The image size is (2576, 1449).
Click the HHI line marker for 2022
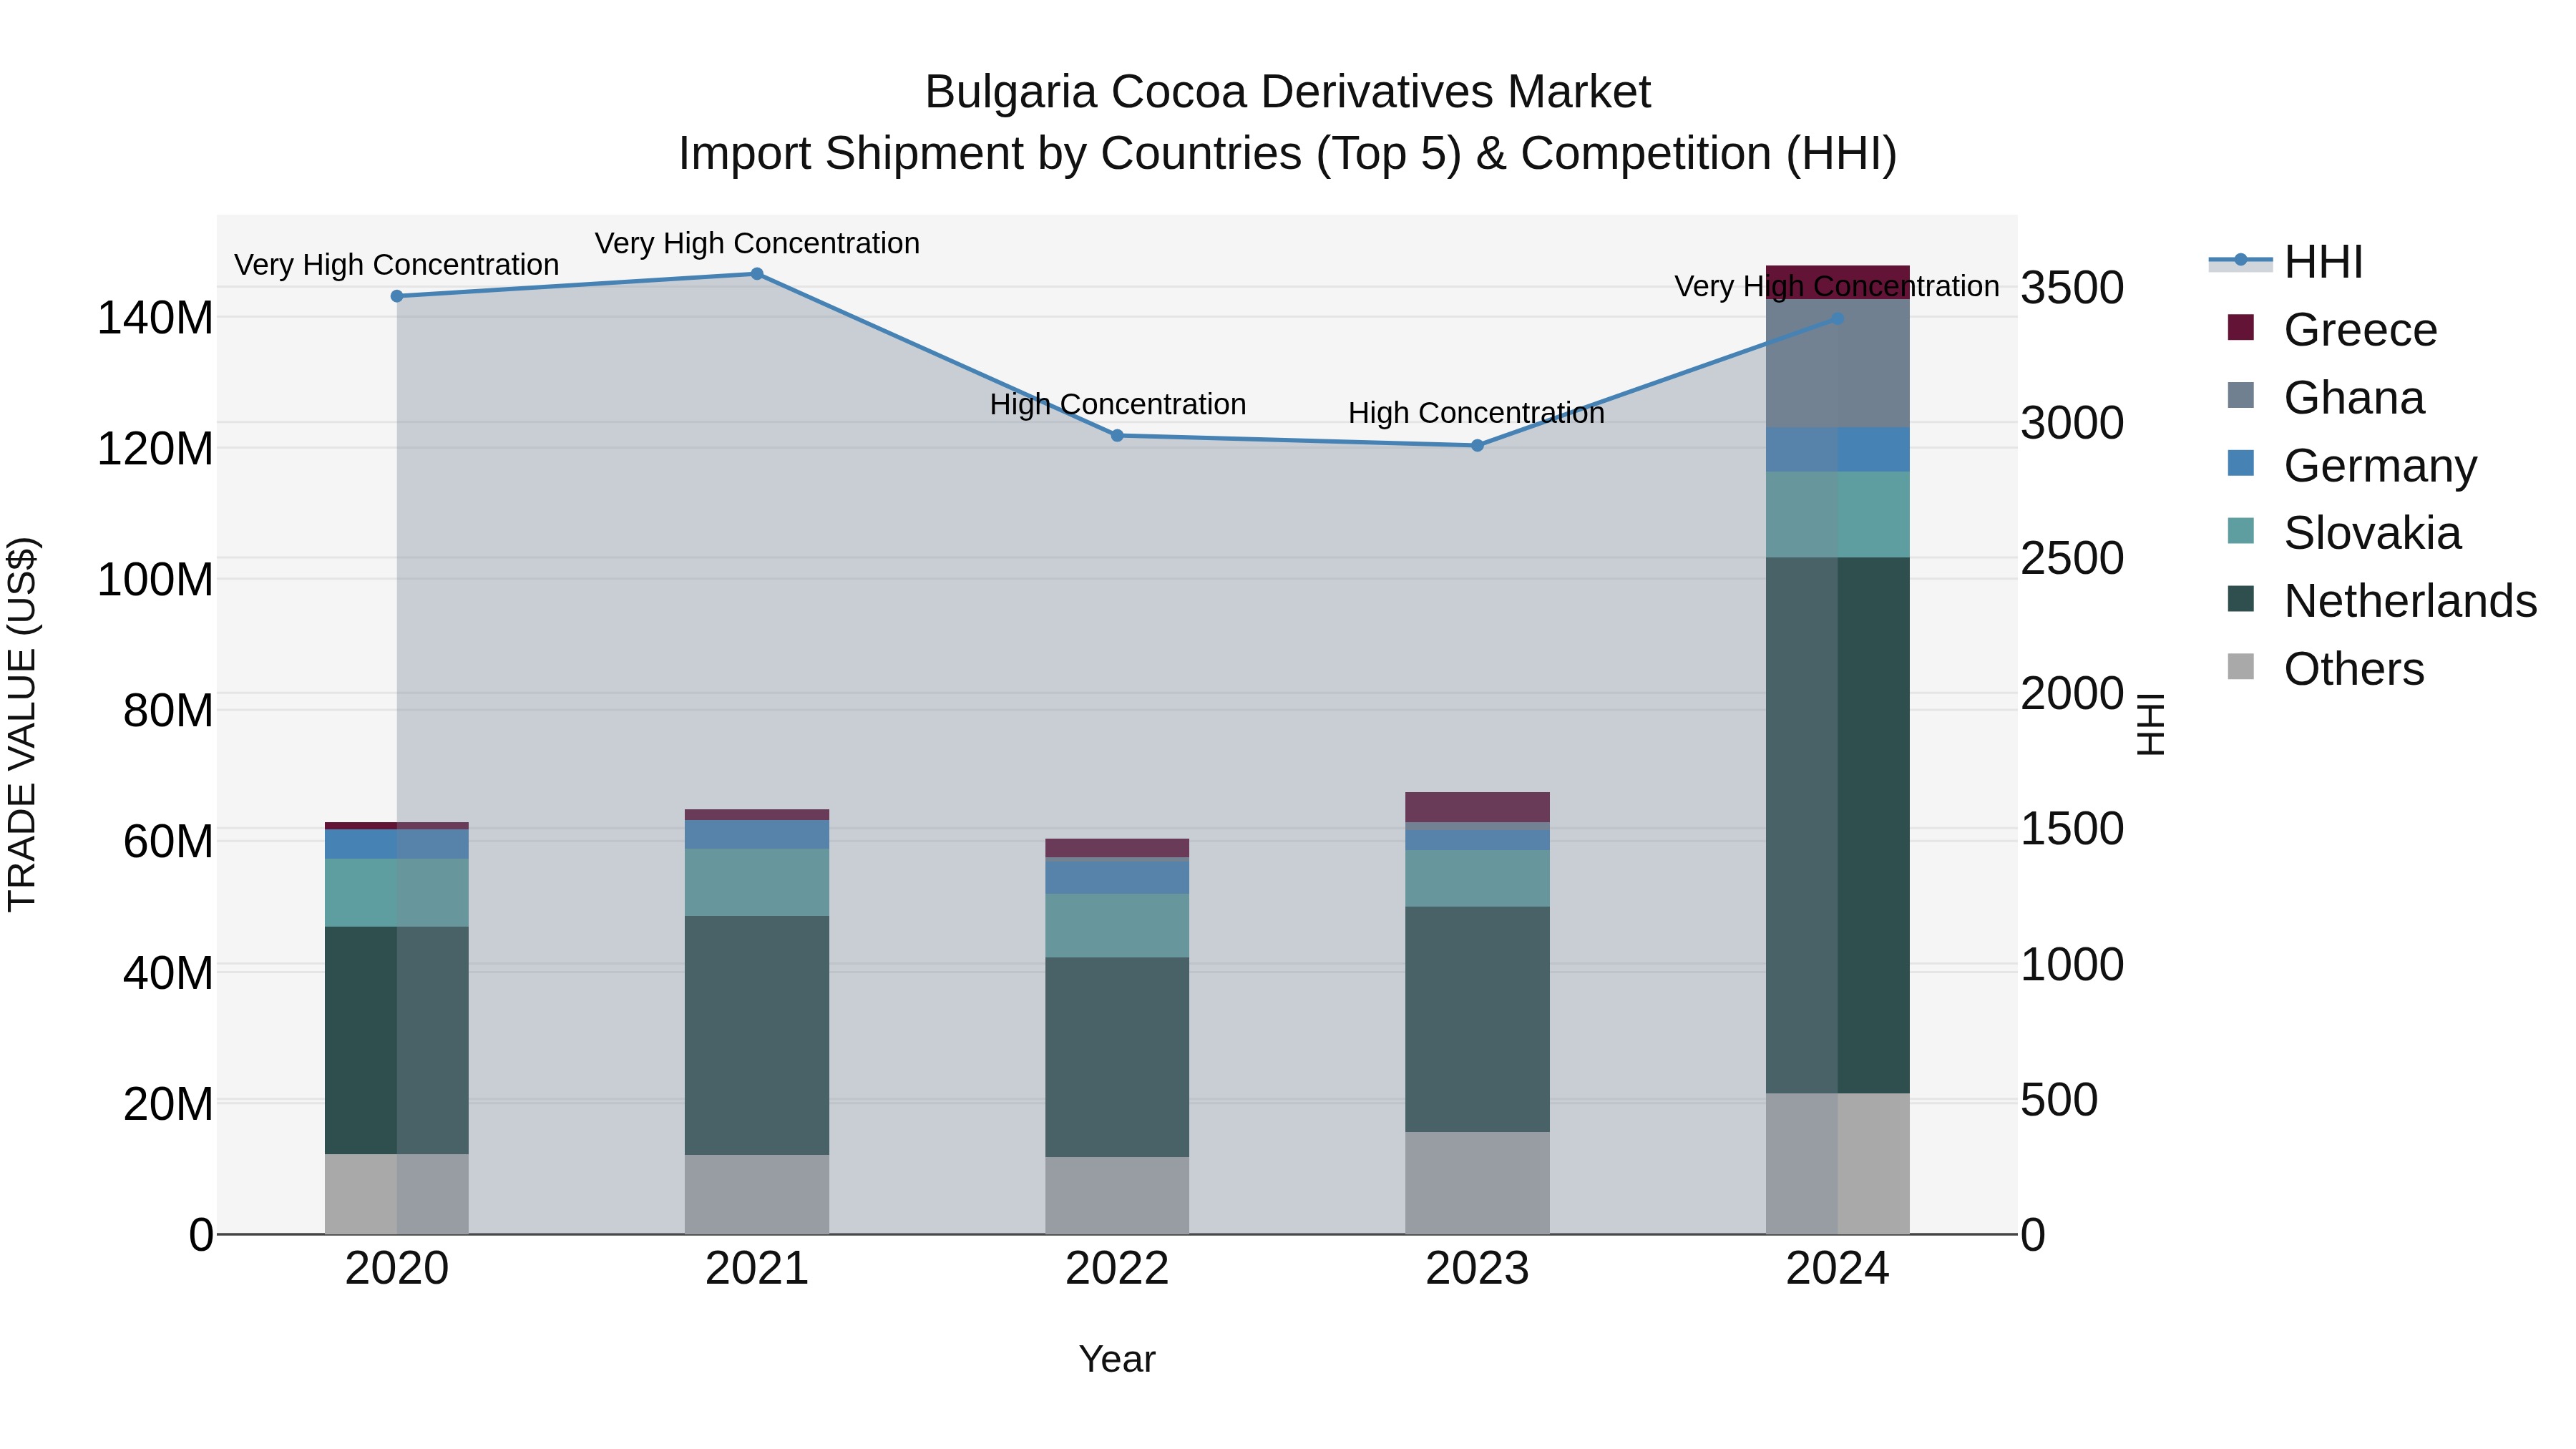point(1117,435)
